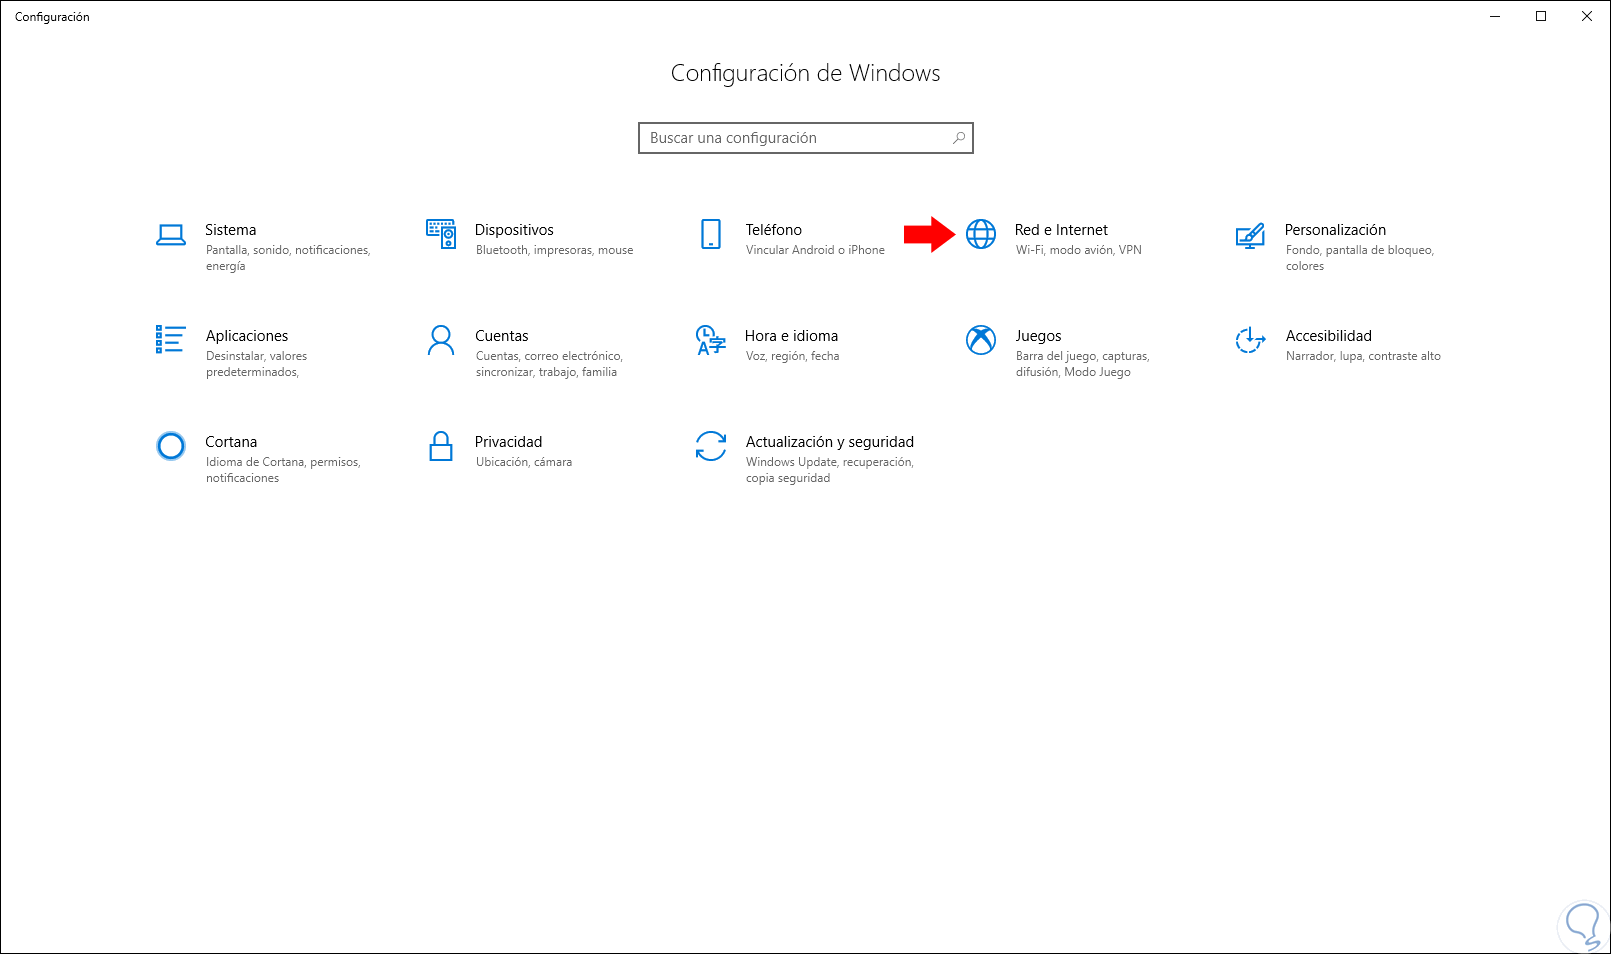Click the Privacidad padlock icon
1611x954 pixels.
point(441,446)
